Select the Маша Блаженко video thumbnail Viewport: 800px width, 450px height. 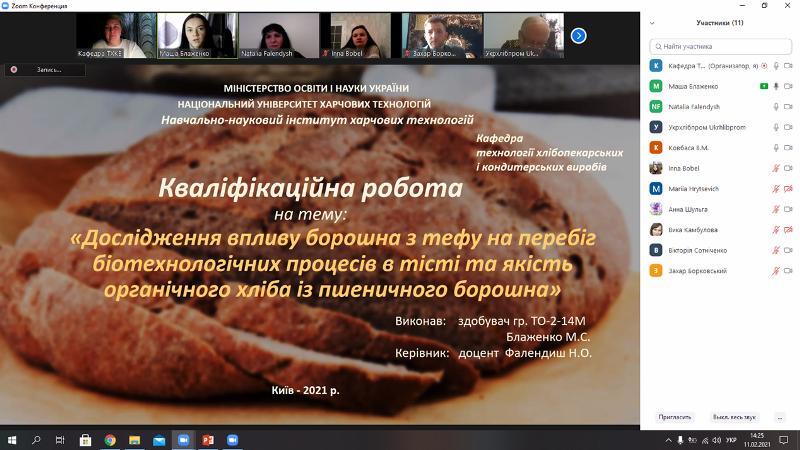pyautogui.click(x=197, y=36)
